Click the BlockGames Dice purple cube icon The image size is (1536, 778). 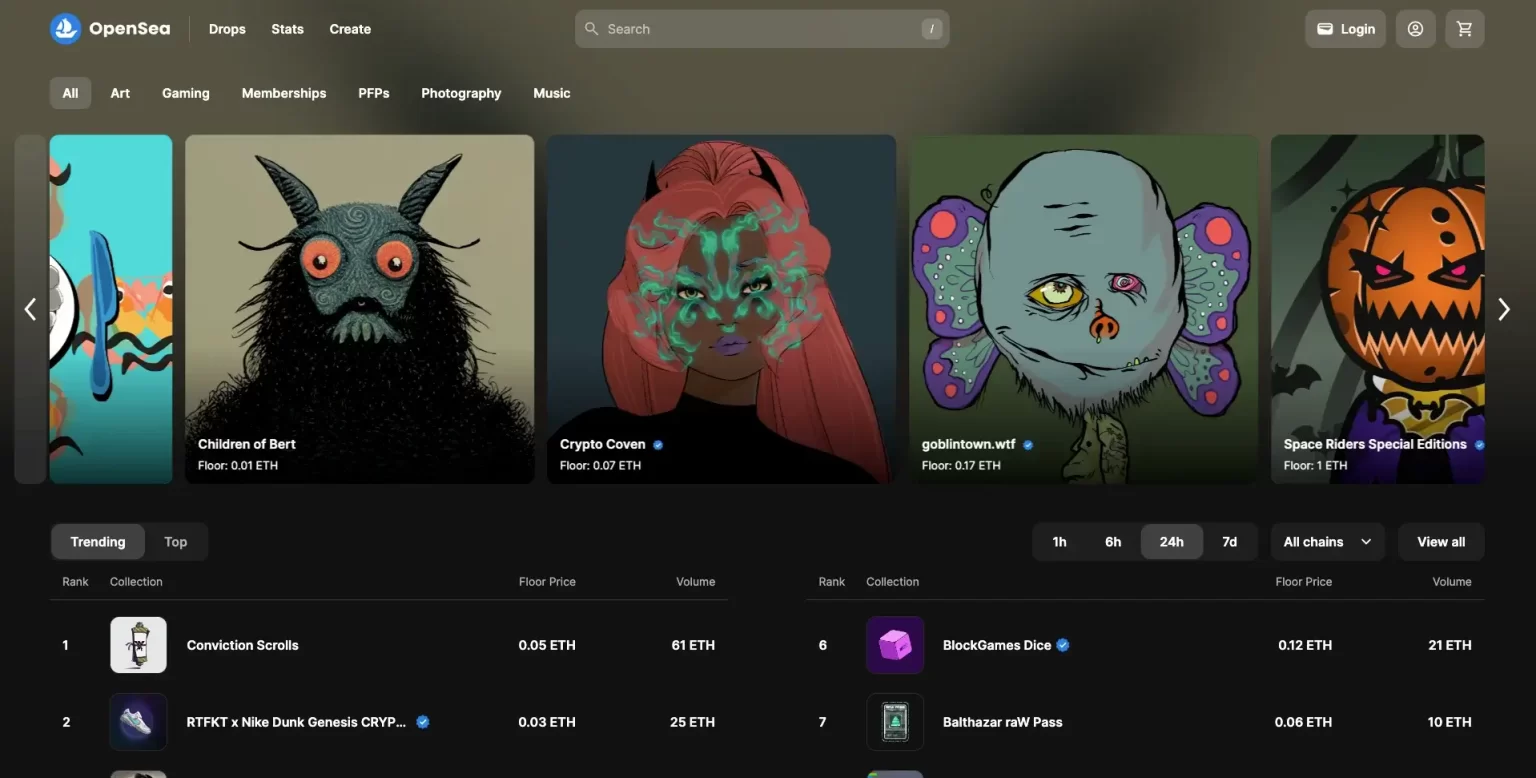pos(894,645)
